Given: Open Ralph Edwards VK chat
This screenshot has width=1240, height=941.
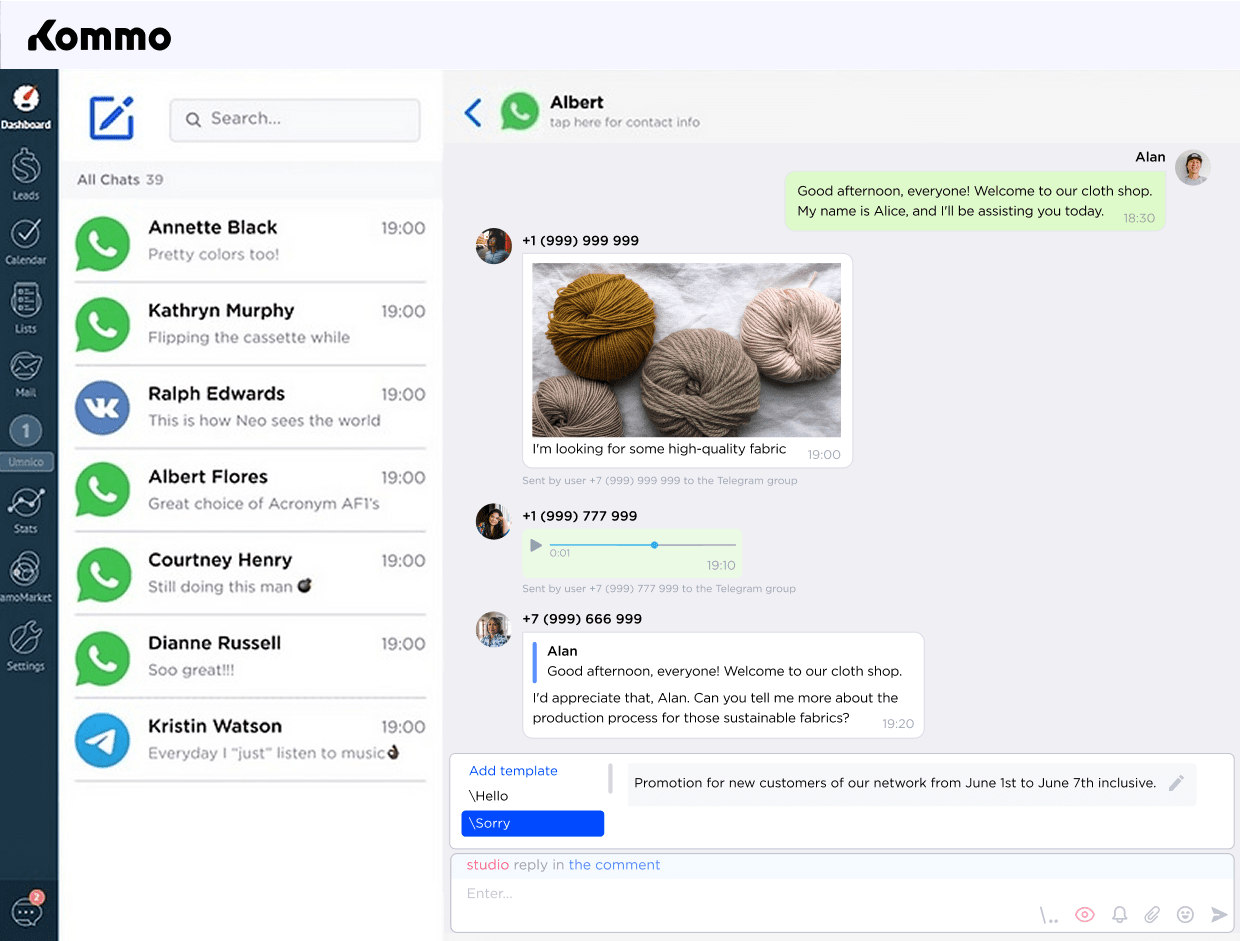Looking at the screenshot, I should point(251,407).
